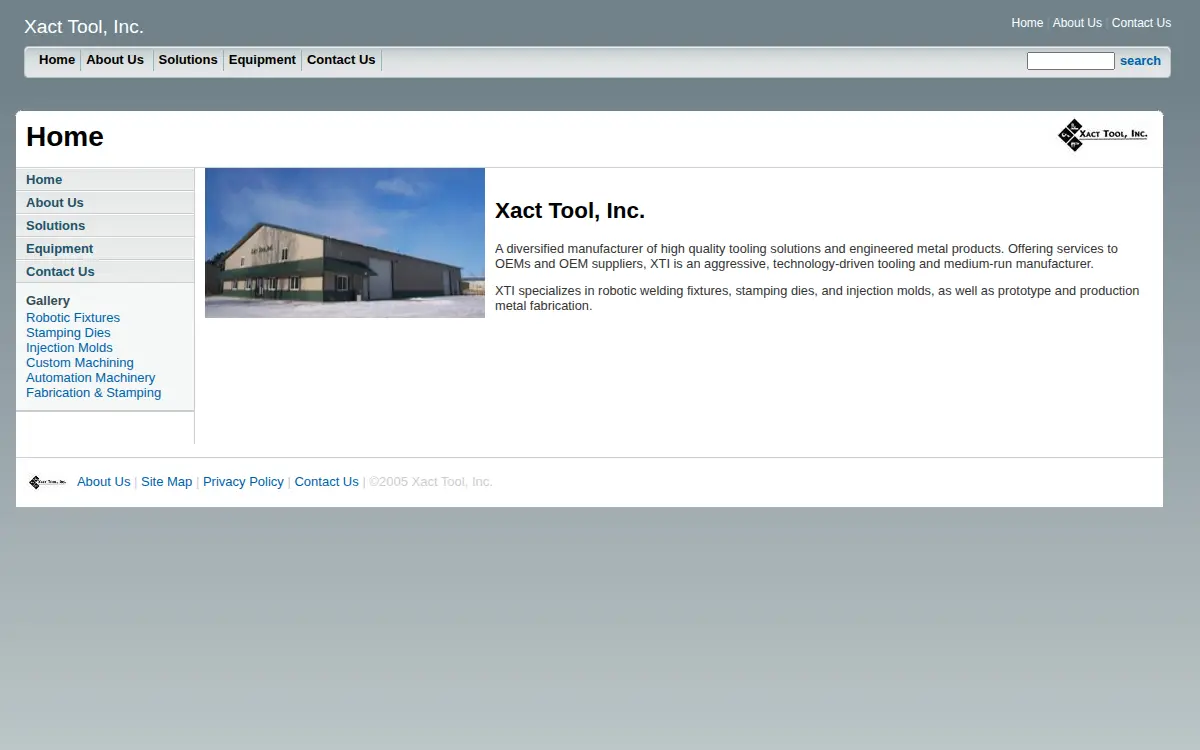Open Solutions in the left sidebar
Image resolution: width=1200 pixels, height=750 pixels.
coord(105,226)
